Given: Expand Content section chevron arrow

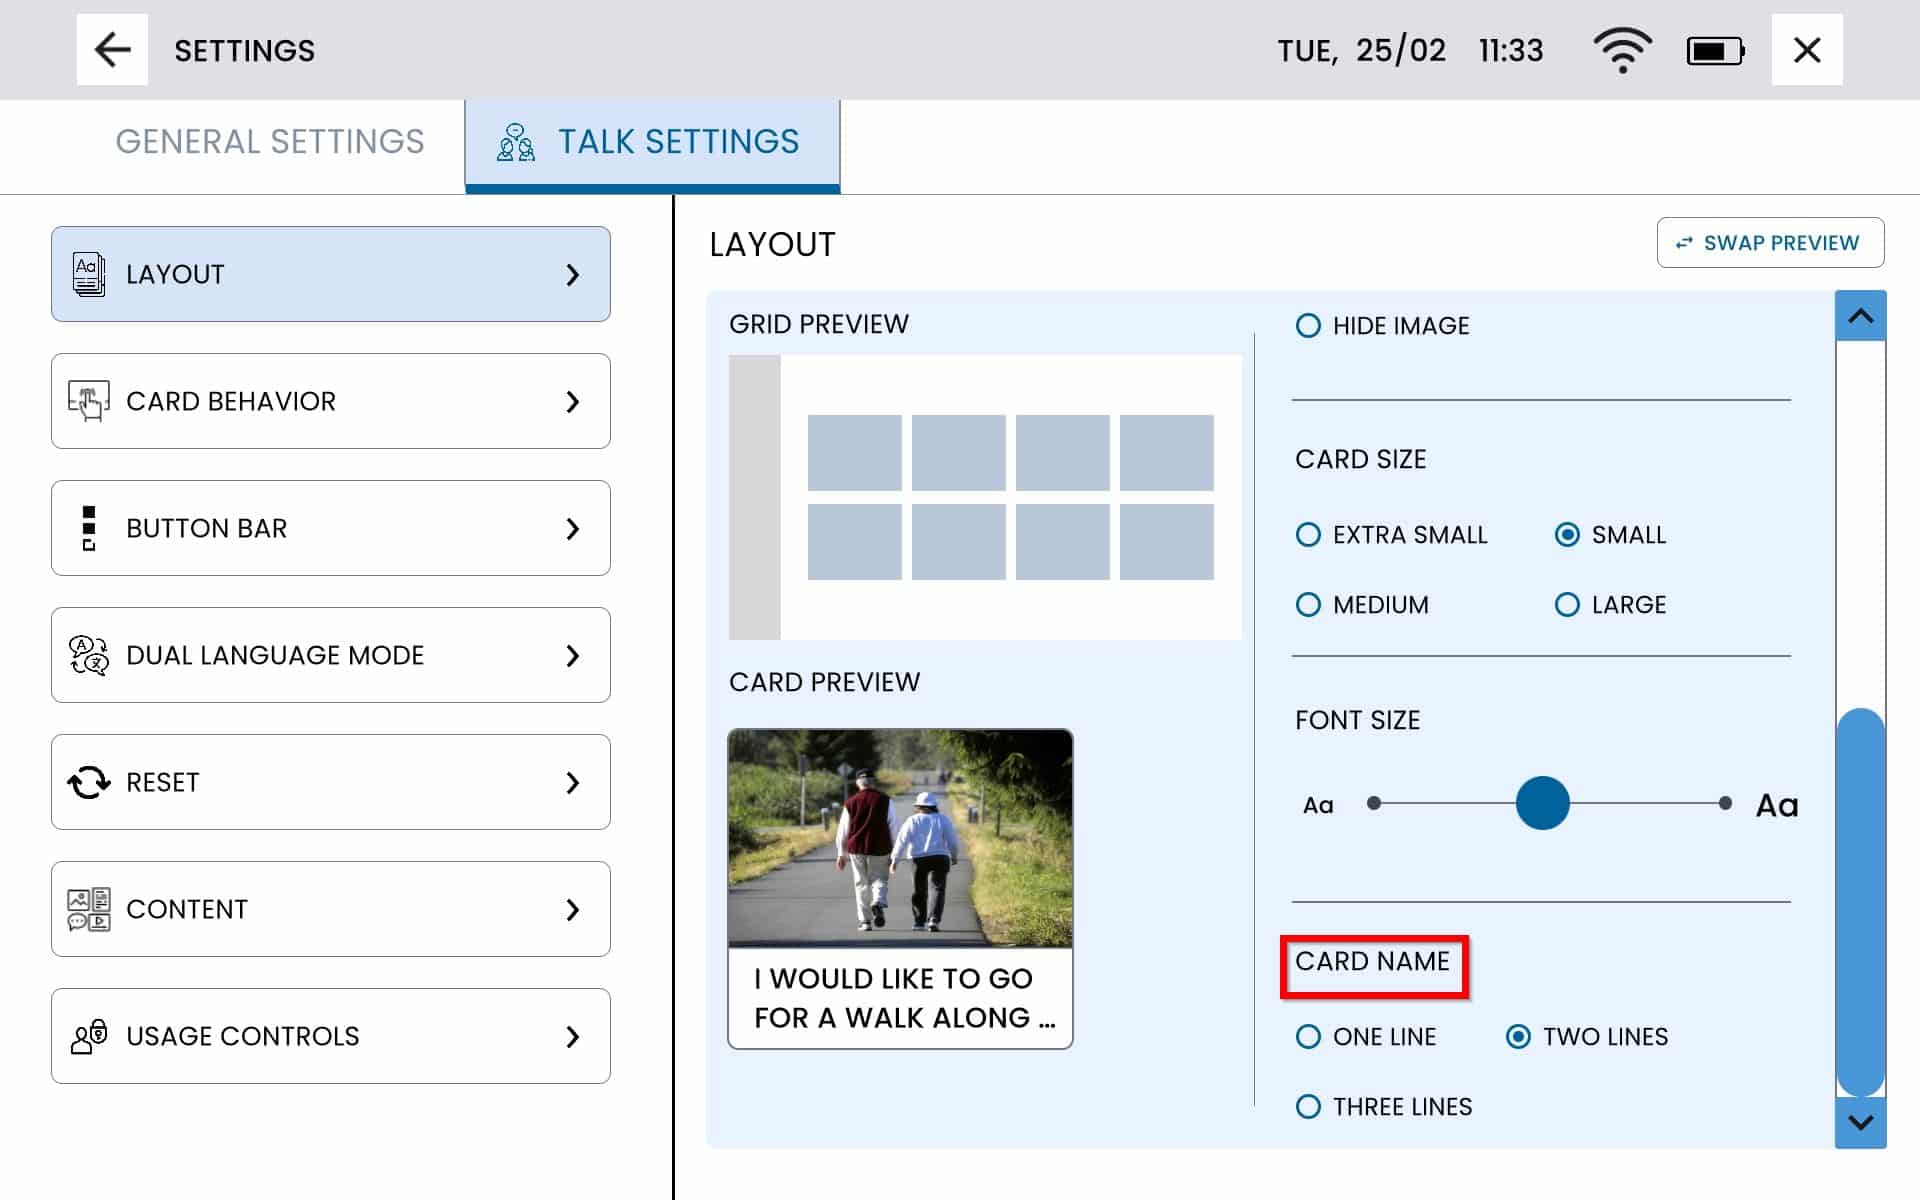Looking at the screenshot, I should coord(572,909).
